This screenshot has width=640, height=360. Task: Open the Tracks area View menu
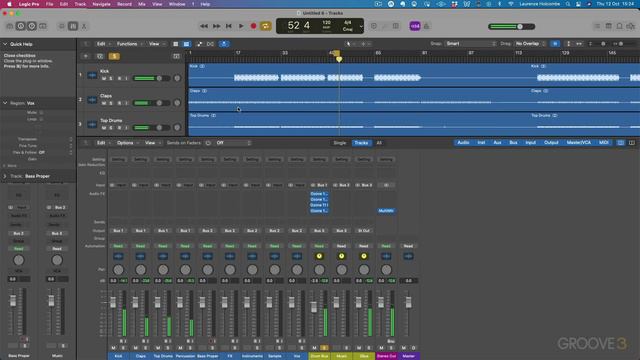pyautogui.click(x=156, y=44)
